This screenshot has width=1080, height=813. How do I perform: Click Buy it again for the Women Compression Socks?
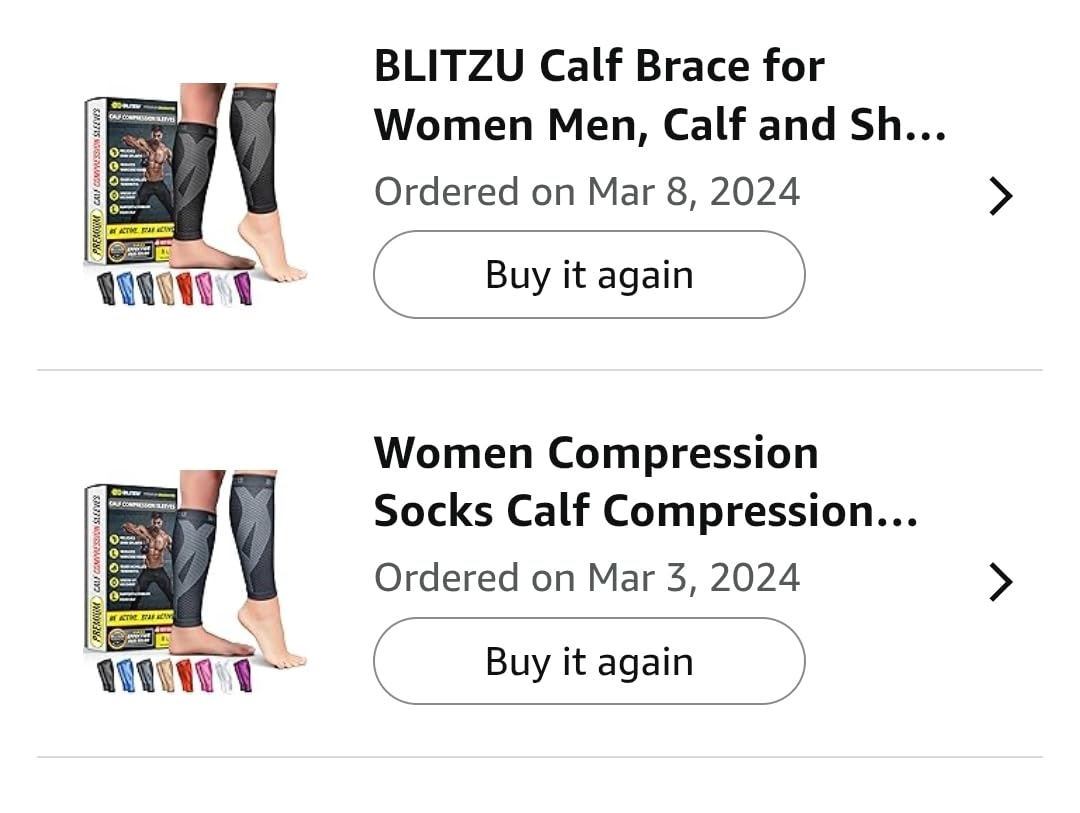click(x=589, y=661)
